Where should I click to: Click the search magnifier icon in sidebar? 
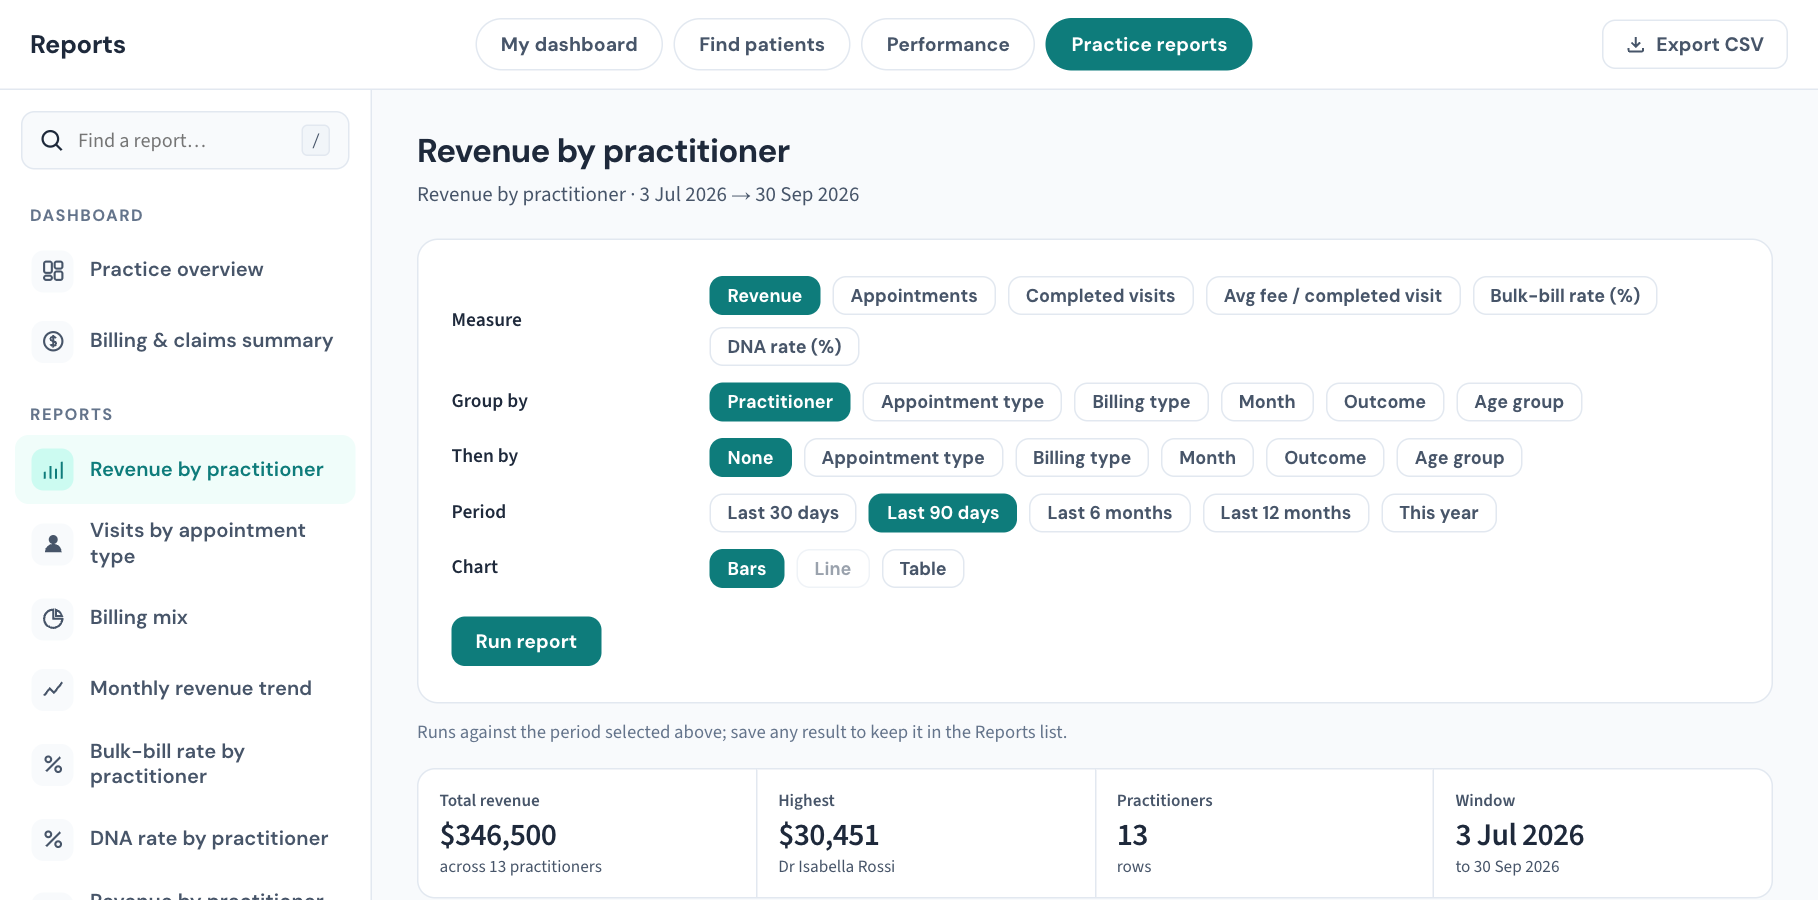tap(52, 141)
